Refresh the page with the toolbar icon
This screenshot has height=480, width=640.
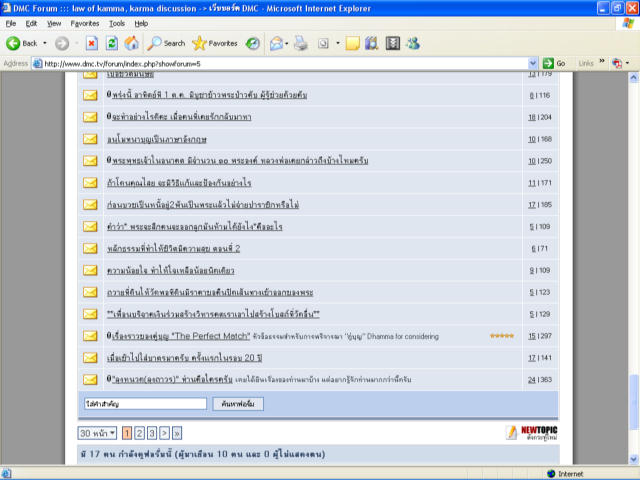coord(111,43)
